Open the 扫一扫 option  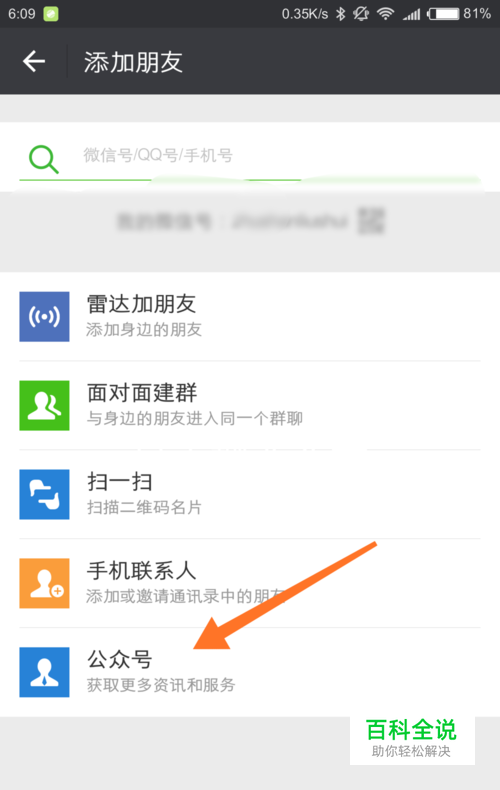[250, 494]
